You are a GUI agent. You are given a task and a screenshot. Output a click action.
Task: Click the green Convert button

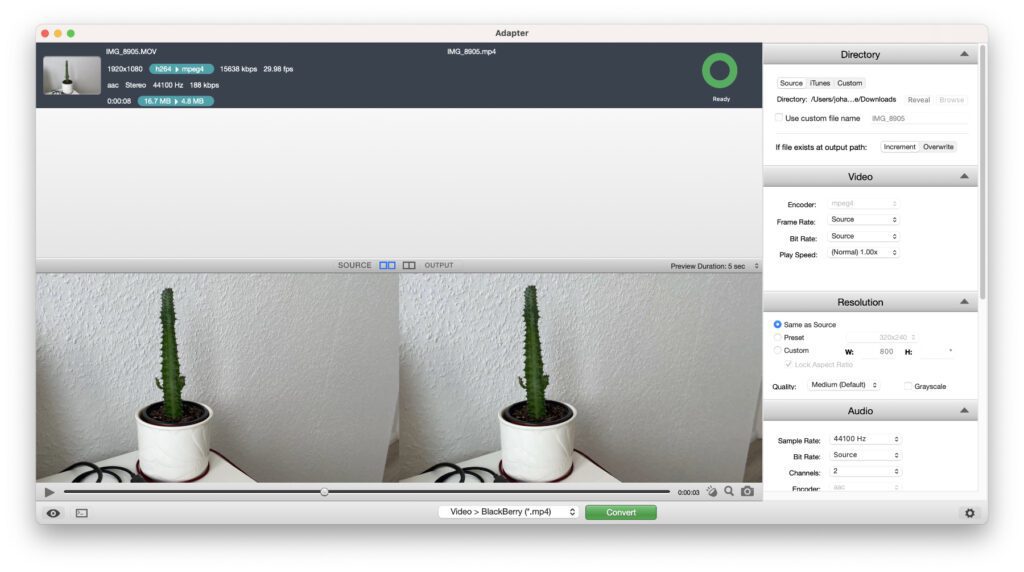click(x=620, y=512)
